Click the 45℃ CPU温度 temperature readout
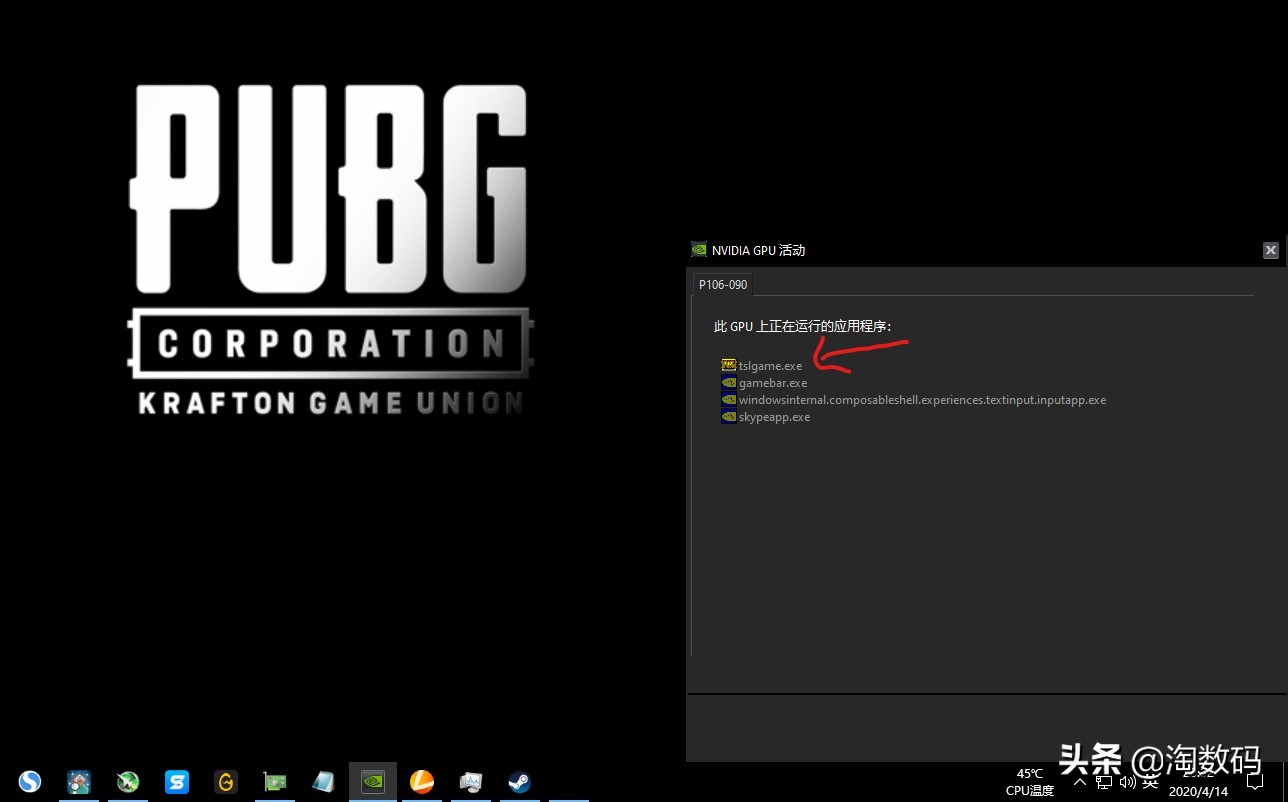1288x802 pixels. [1030, 782]
